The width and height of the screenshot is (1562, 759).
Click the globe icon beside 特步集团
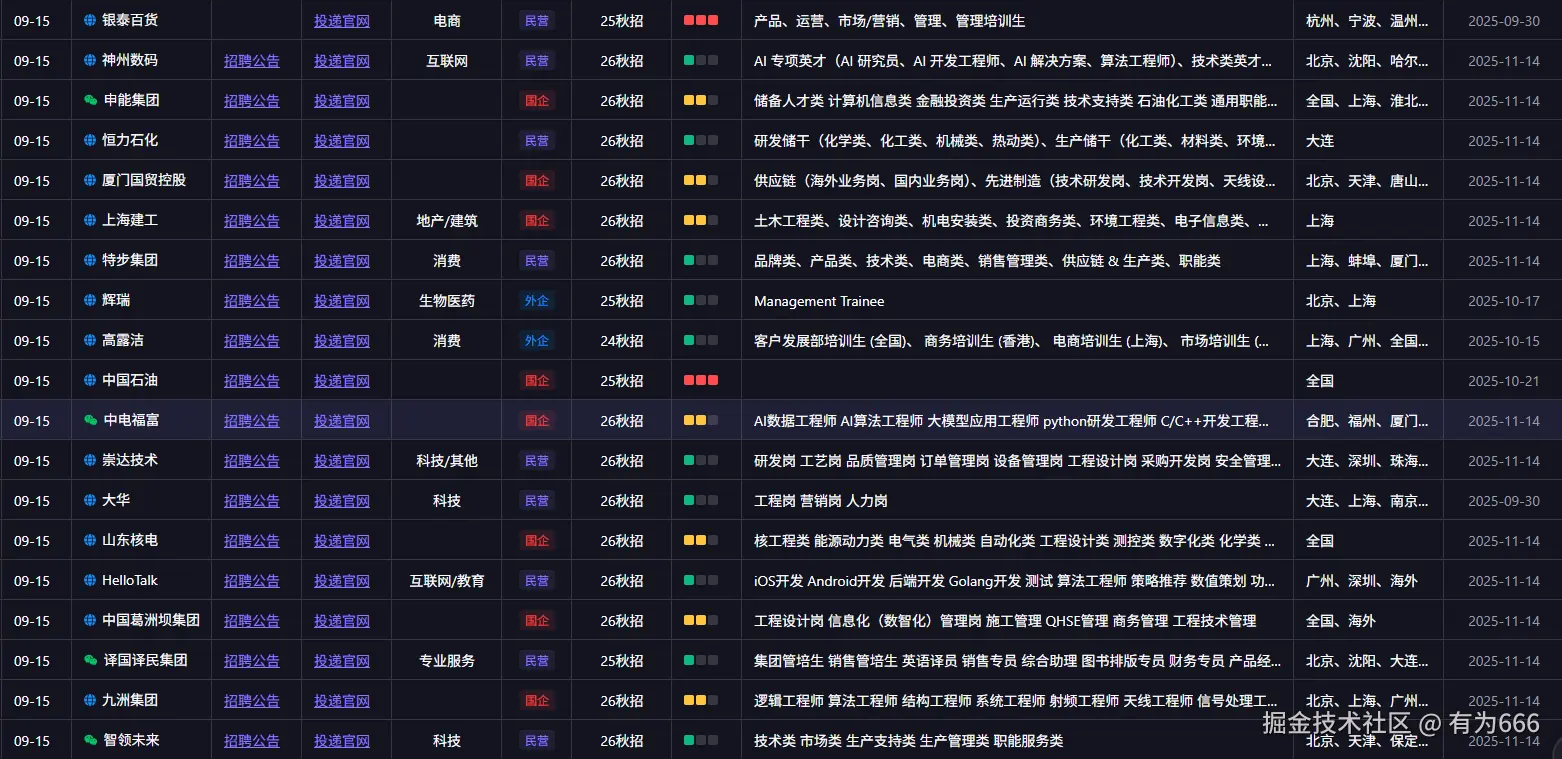click(90, 260)
